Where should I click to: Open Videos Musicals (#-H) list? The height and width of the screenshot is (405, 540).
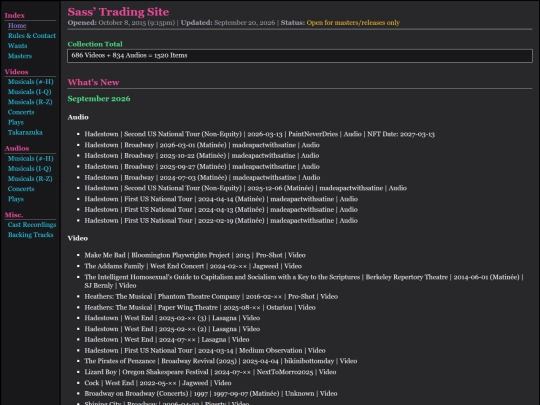click(x=31, y=82)
